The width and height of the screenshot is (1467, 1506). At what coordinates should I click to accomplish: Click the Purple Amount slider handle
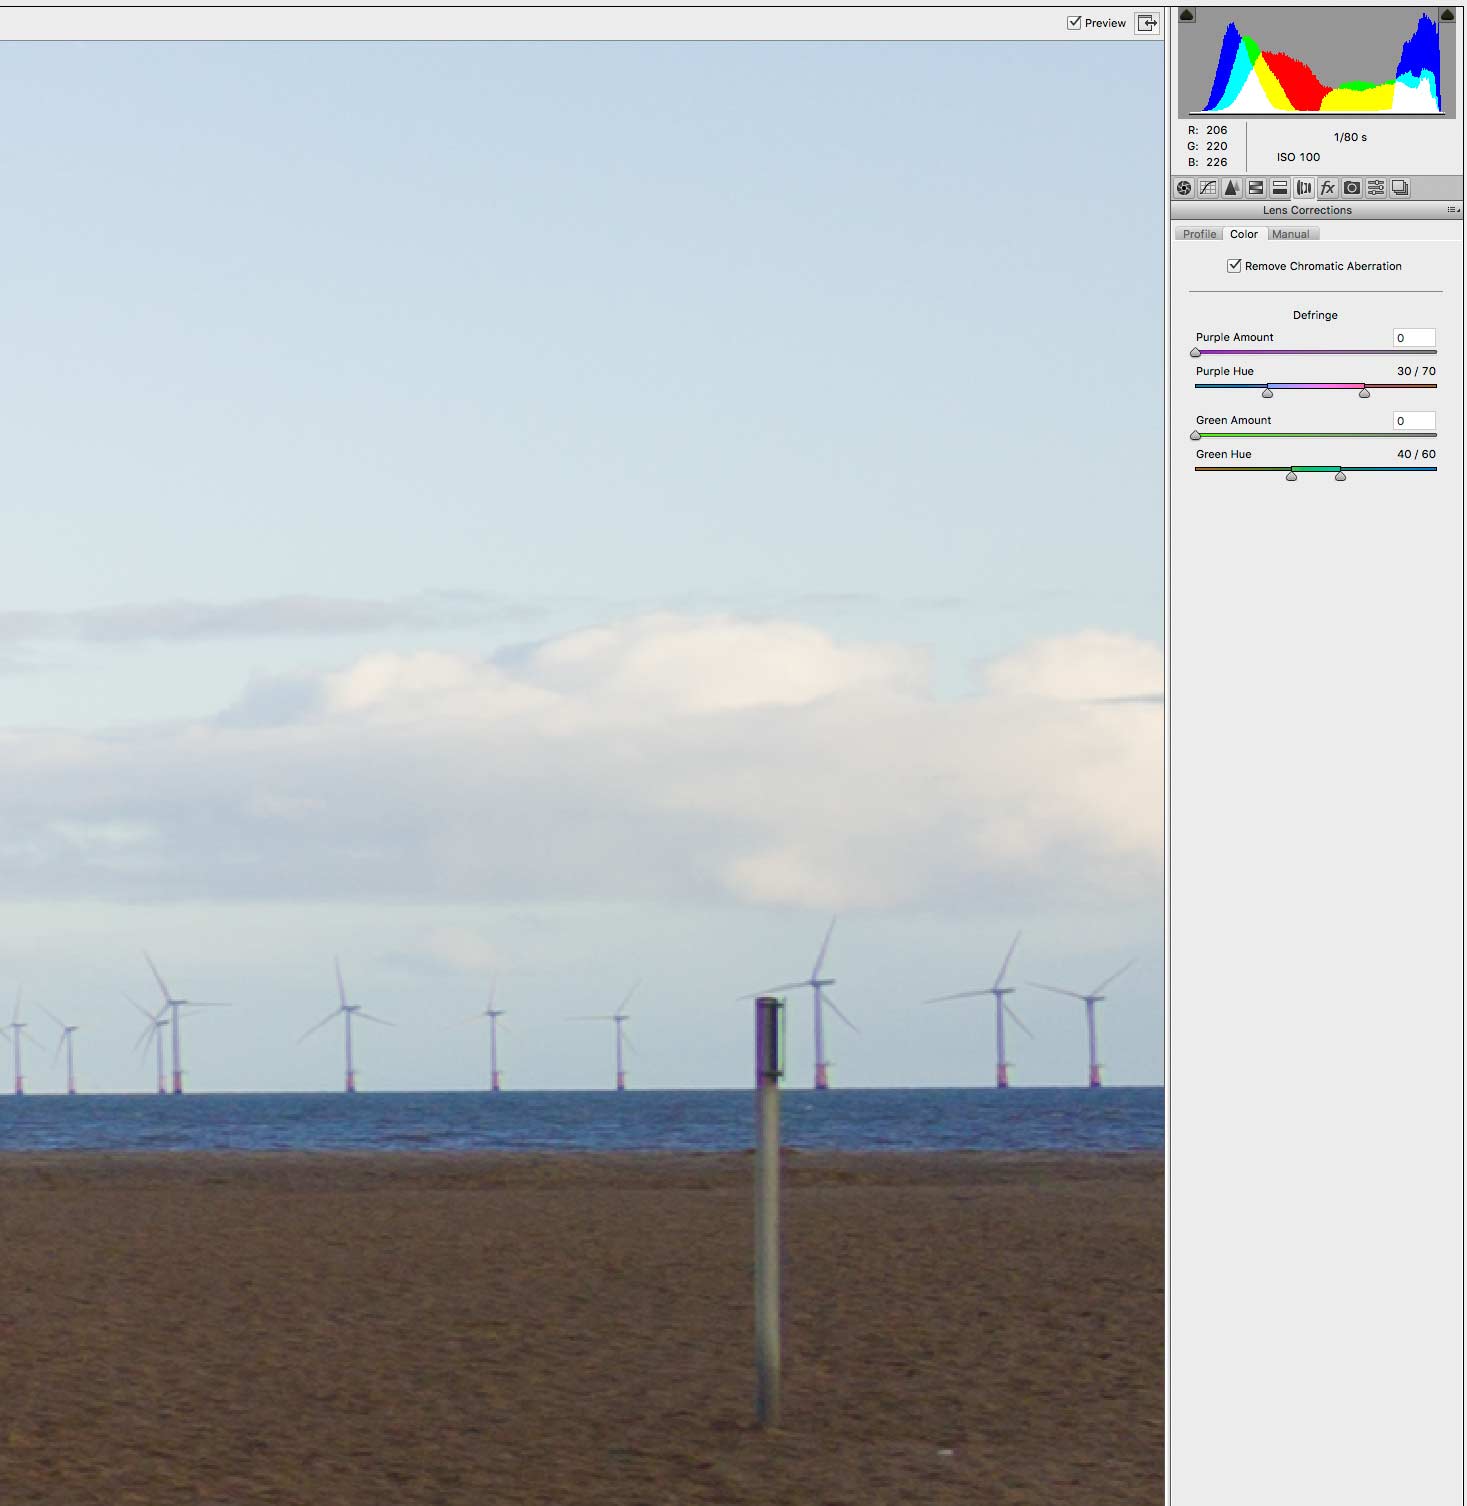[x=1195, y=353]
